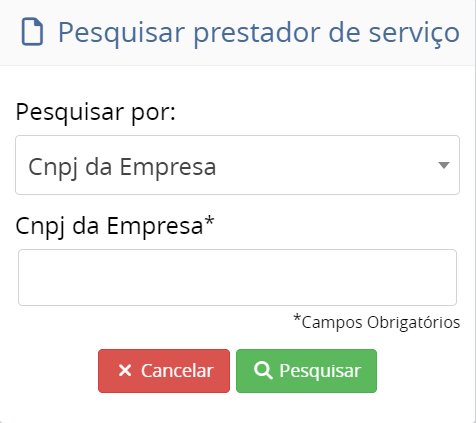
Task: Click the word 'Pesquisar' on green button
Action: pyautogui.click(x=320, y=371)
